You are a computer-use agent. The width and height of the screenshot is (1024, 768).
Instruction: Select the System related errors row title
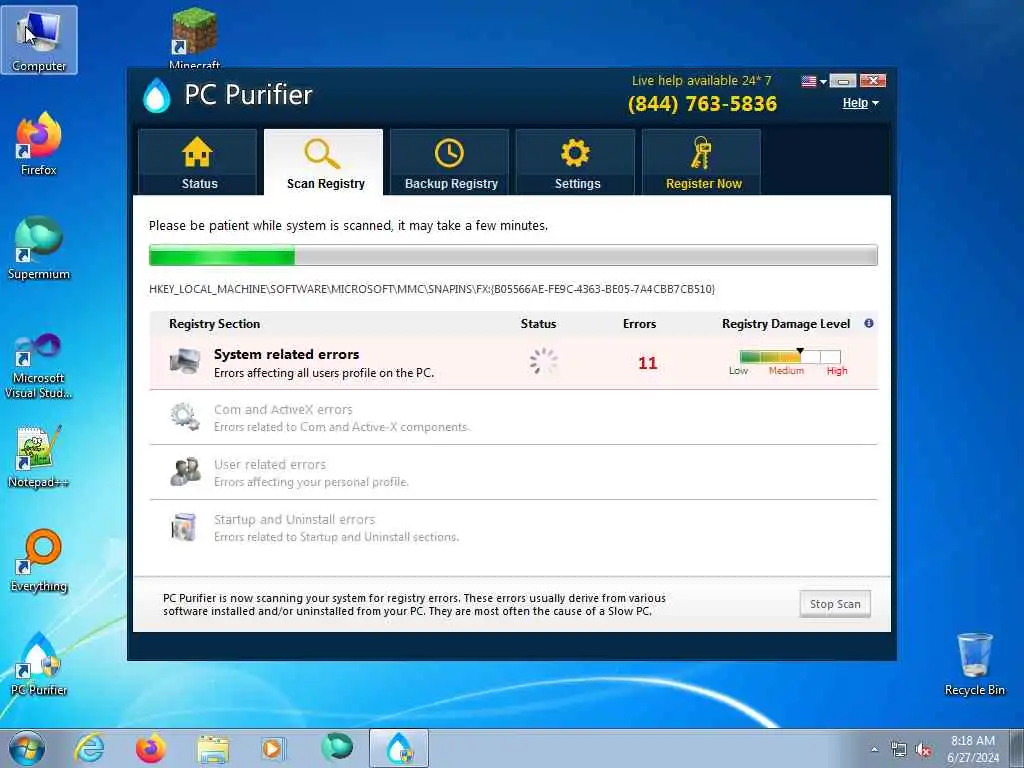click(286, 355)
